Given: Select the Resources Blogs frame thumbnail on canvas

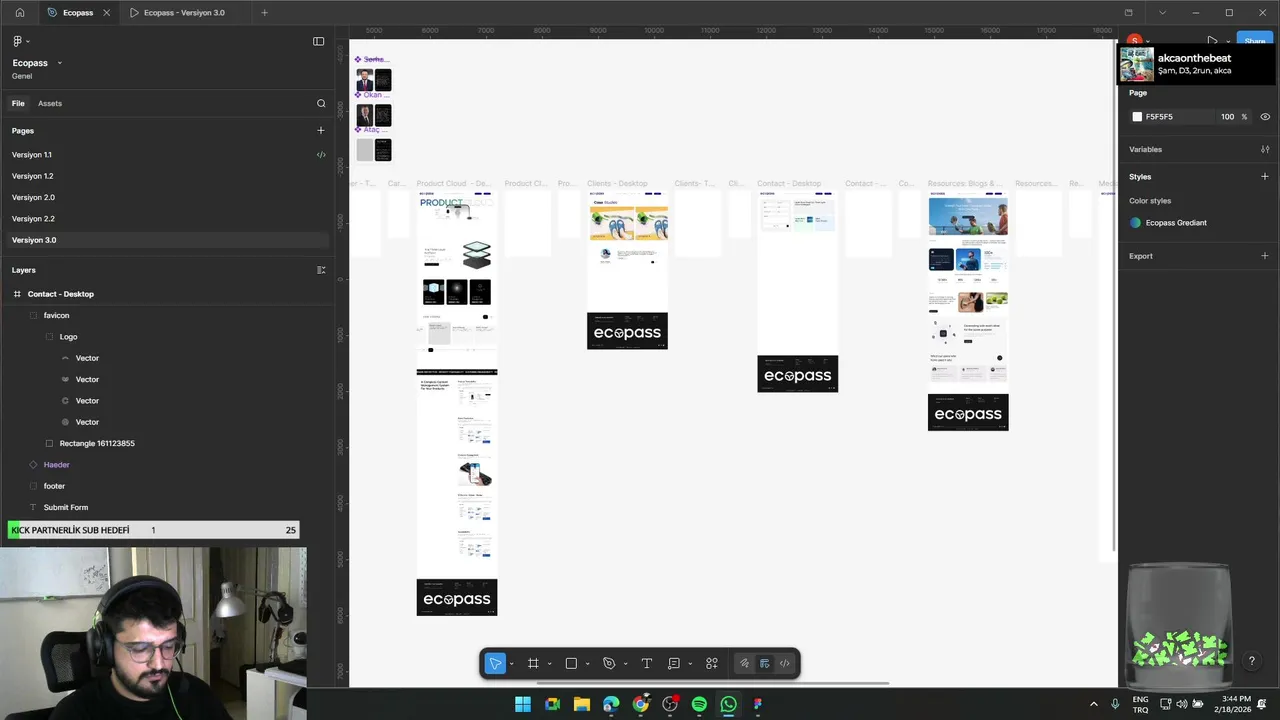Looking at the screenshot, I should pos(968,312).
